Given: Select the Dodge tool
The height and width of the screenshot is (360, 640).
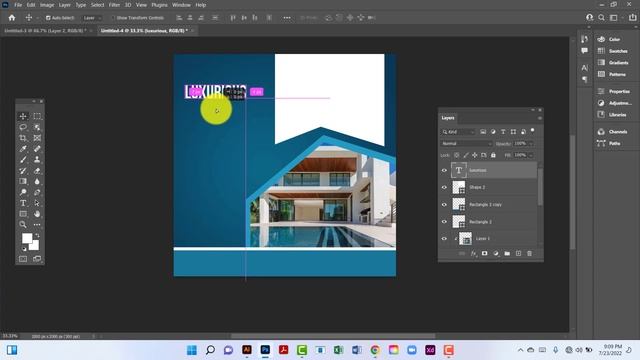Looking at the screenshot, I should click(23, 192).
